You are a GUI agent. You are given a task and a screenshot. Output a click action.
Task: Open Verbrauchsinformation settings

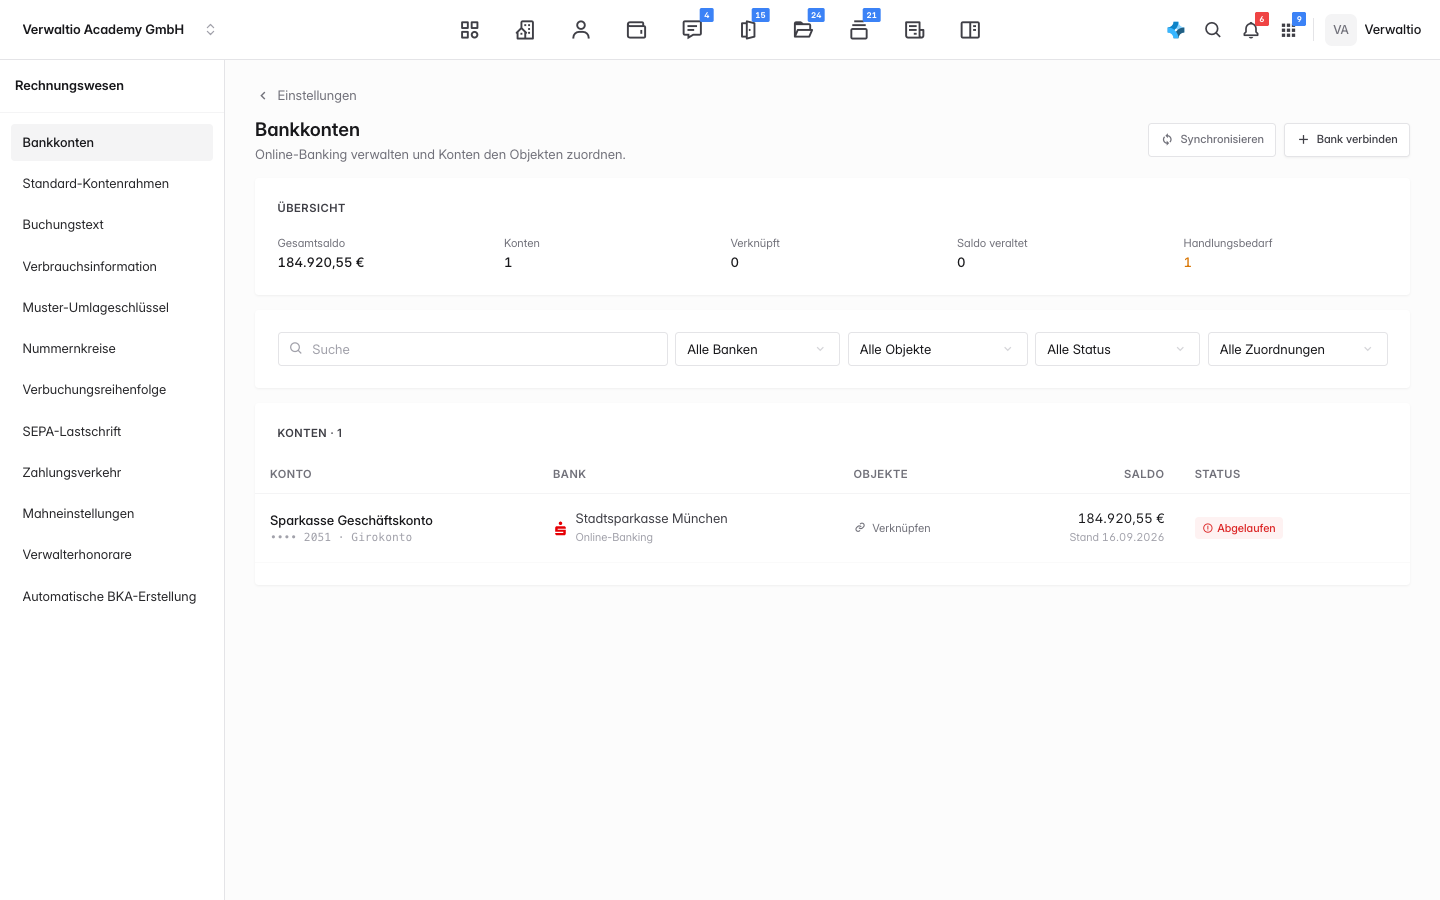pos(112,267)
